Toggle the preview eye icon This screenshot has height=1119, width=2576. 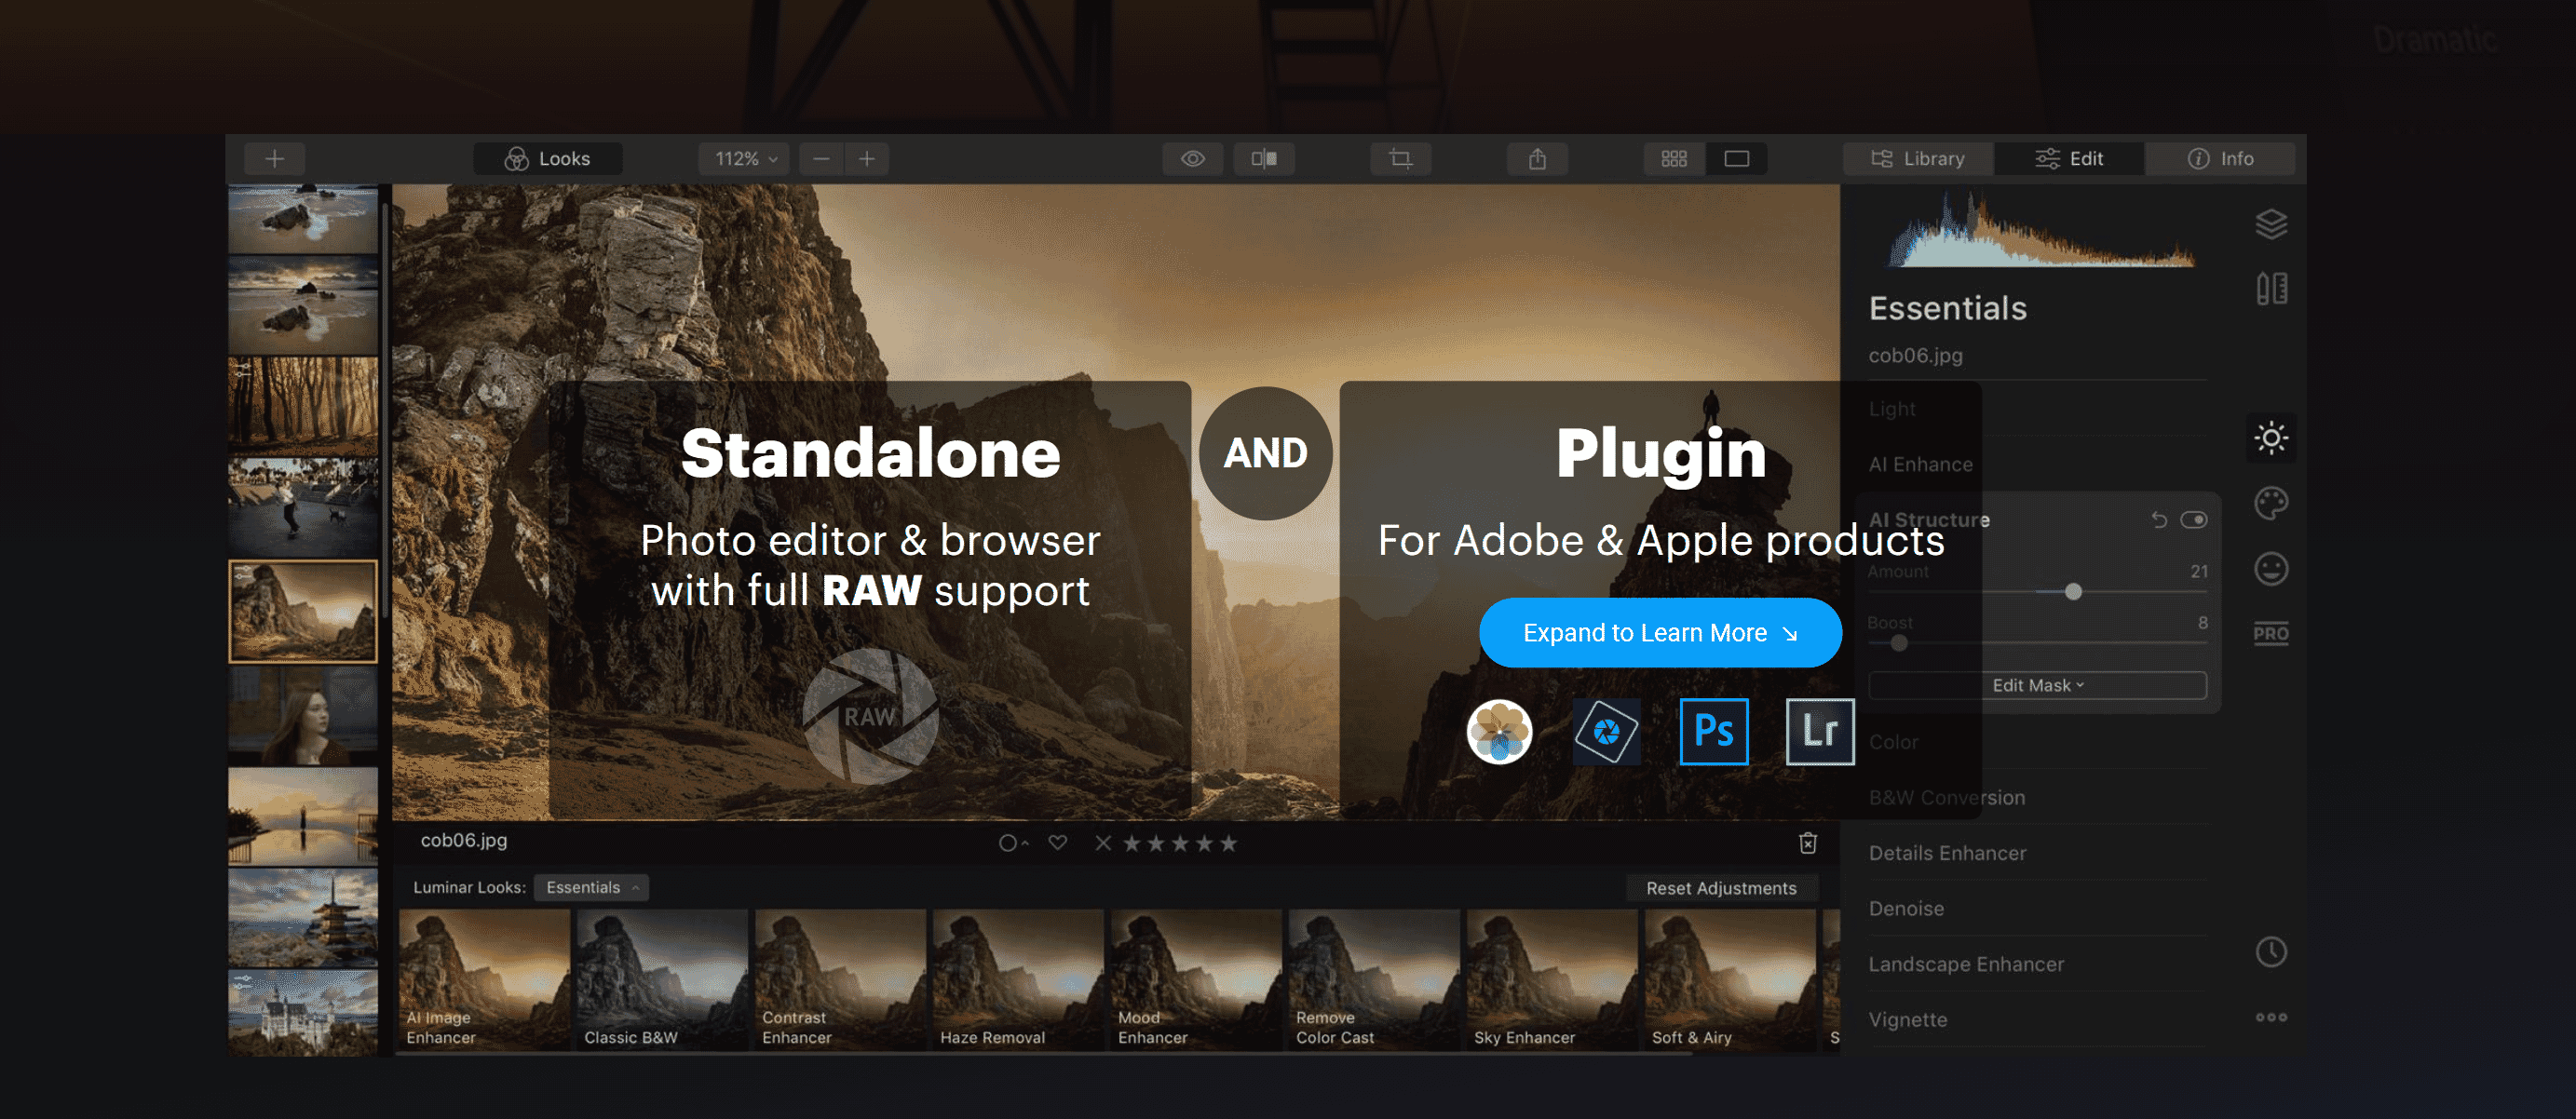1193,159
